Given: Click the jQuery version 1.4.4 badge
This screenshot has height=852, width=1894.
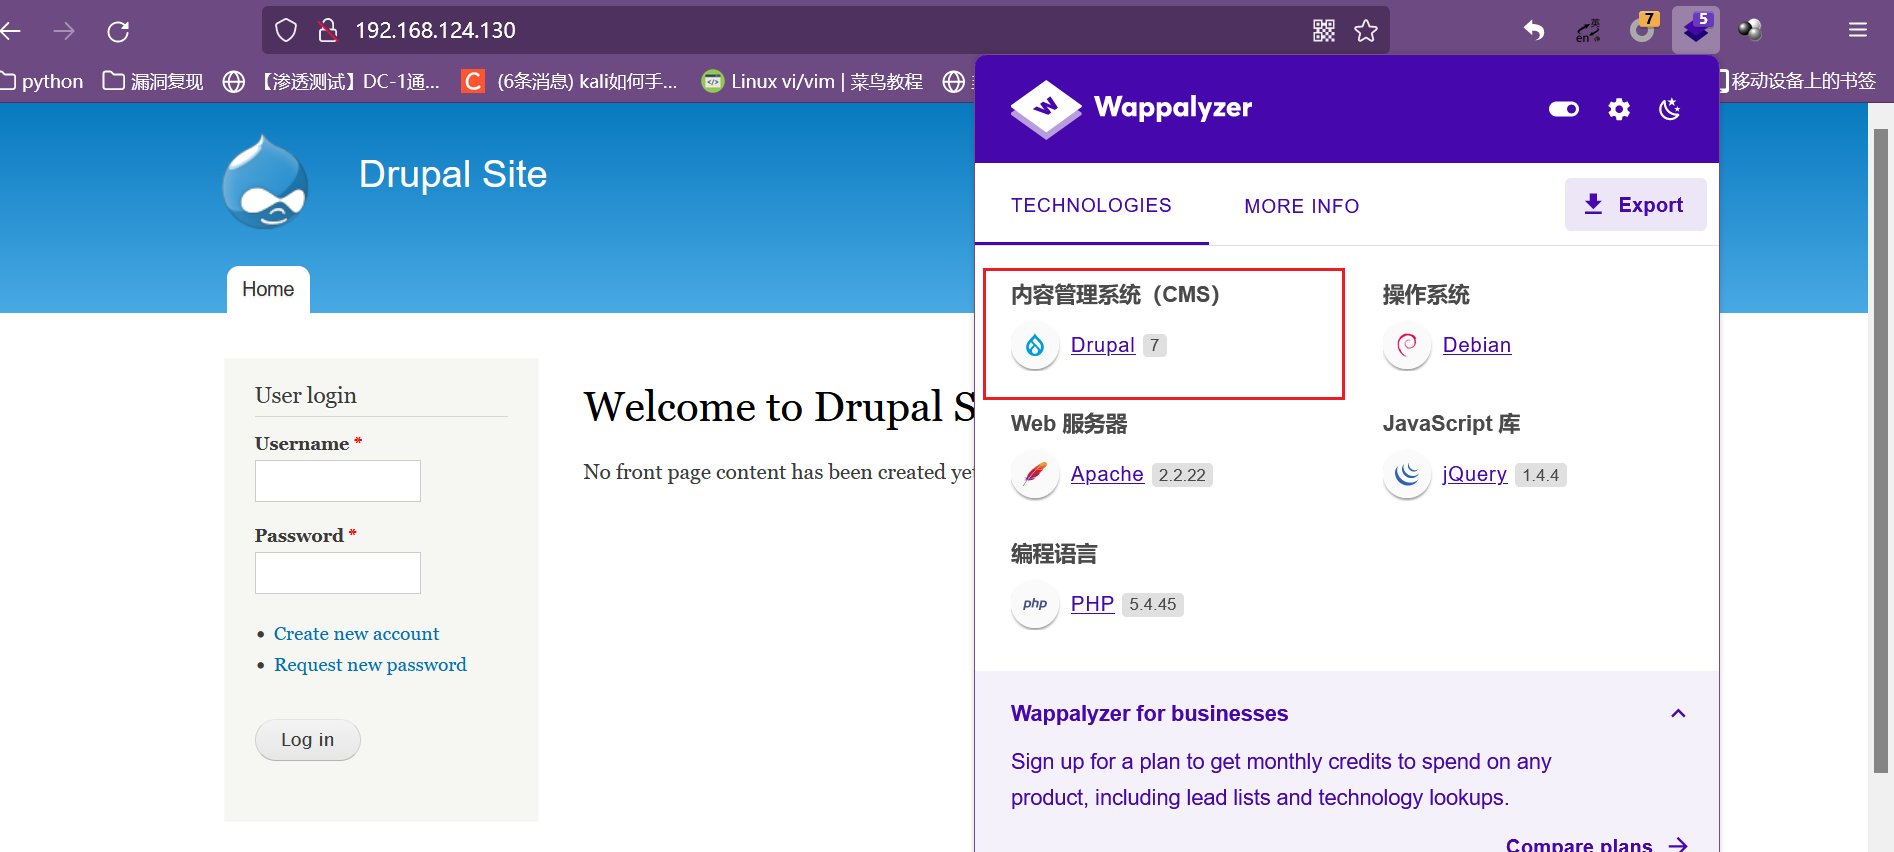Looking at the screenshot, I should 1540,475.
